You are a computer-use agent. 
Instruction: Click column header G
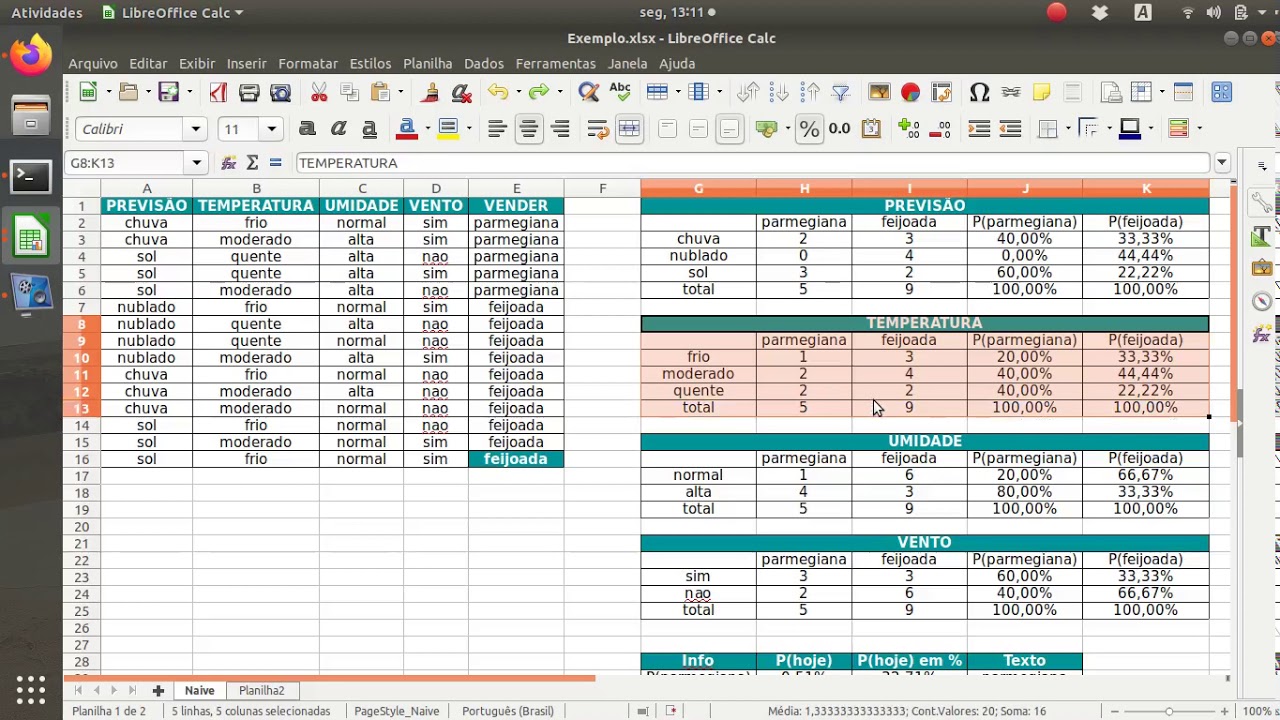tap(698, 188)
